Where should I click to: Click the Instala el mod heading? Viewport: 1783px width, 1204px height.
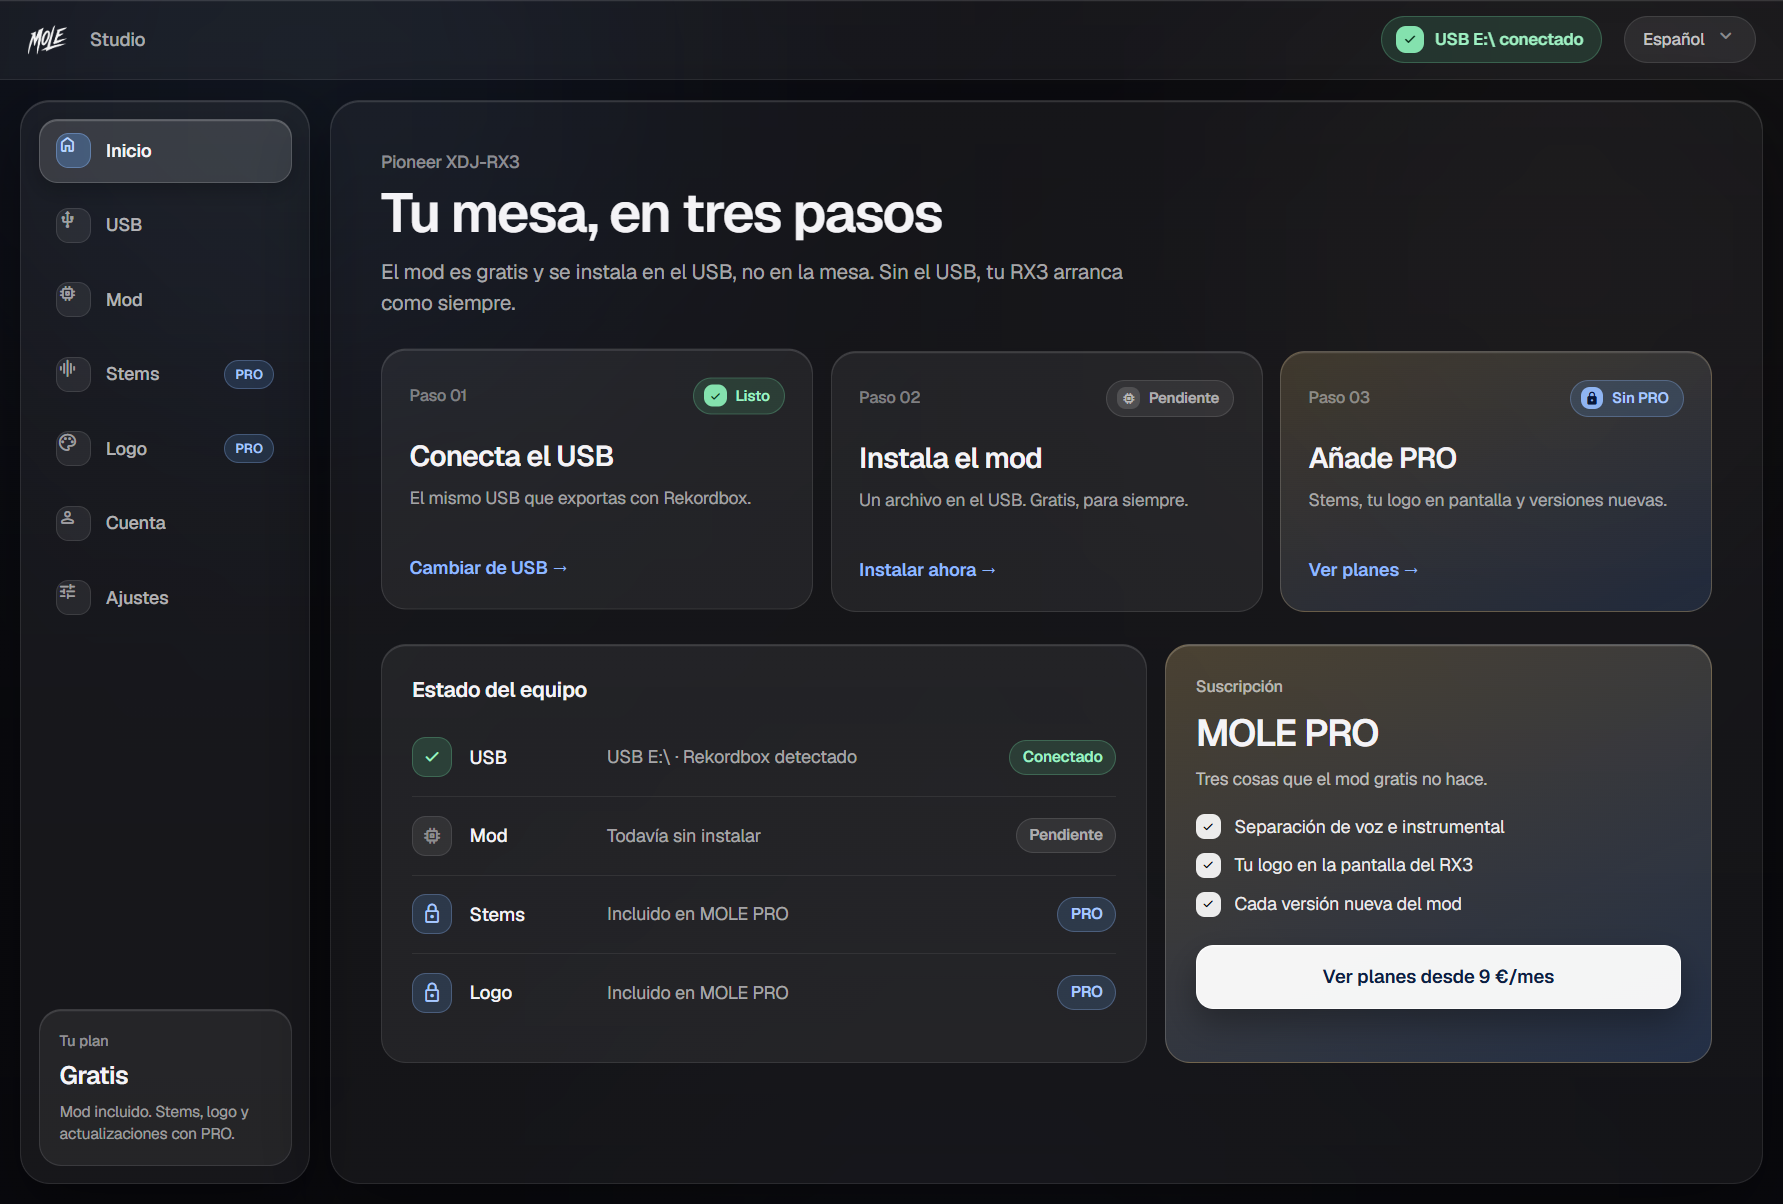(950, 458)
